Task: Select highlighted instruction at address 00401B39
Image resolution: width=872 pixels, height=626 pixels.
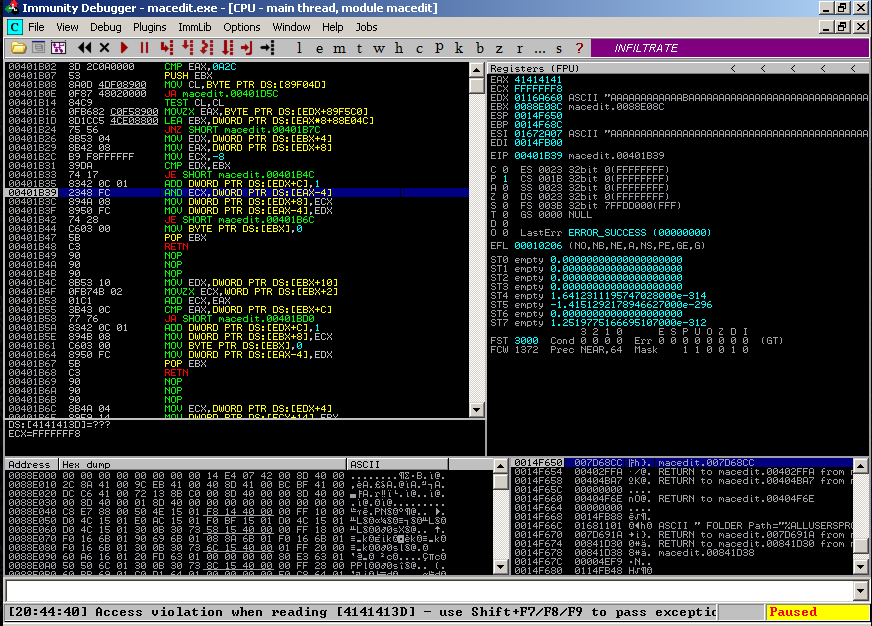Action: 237,192
